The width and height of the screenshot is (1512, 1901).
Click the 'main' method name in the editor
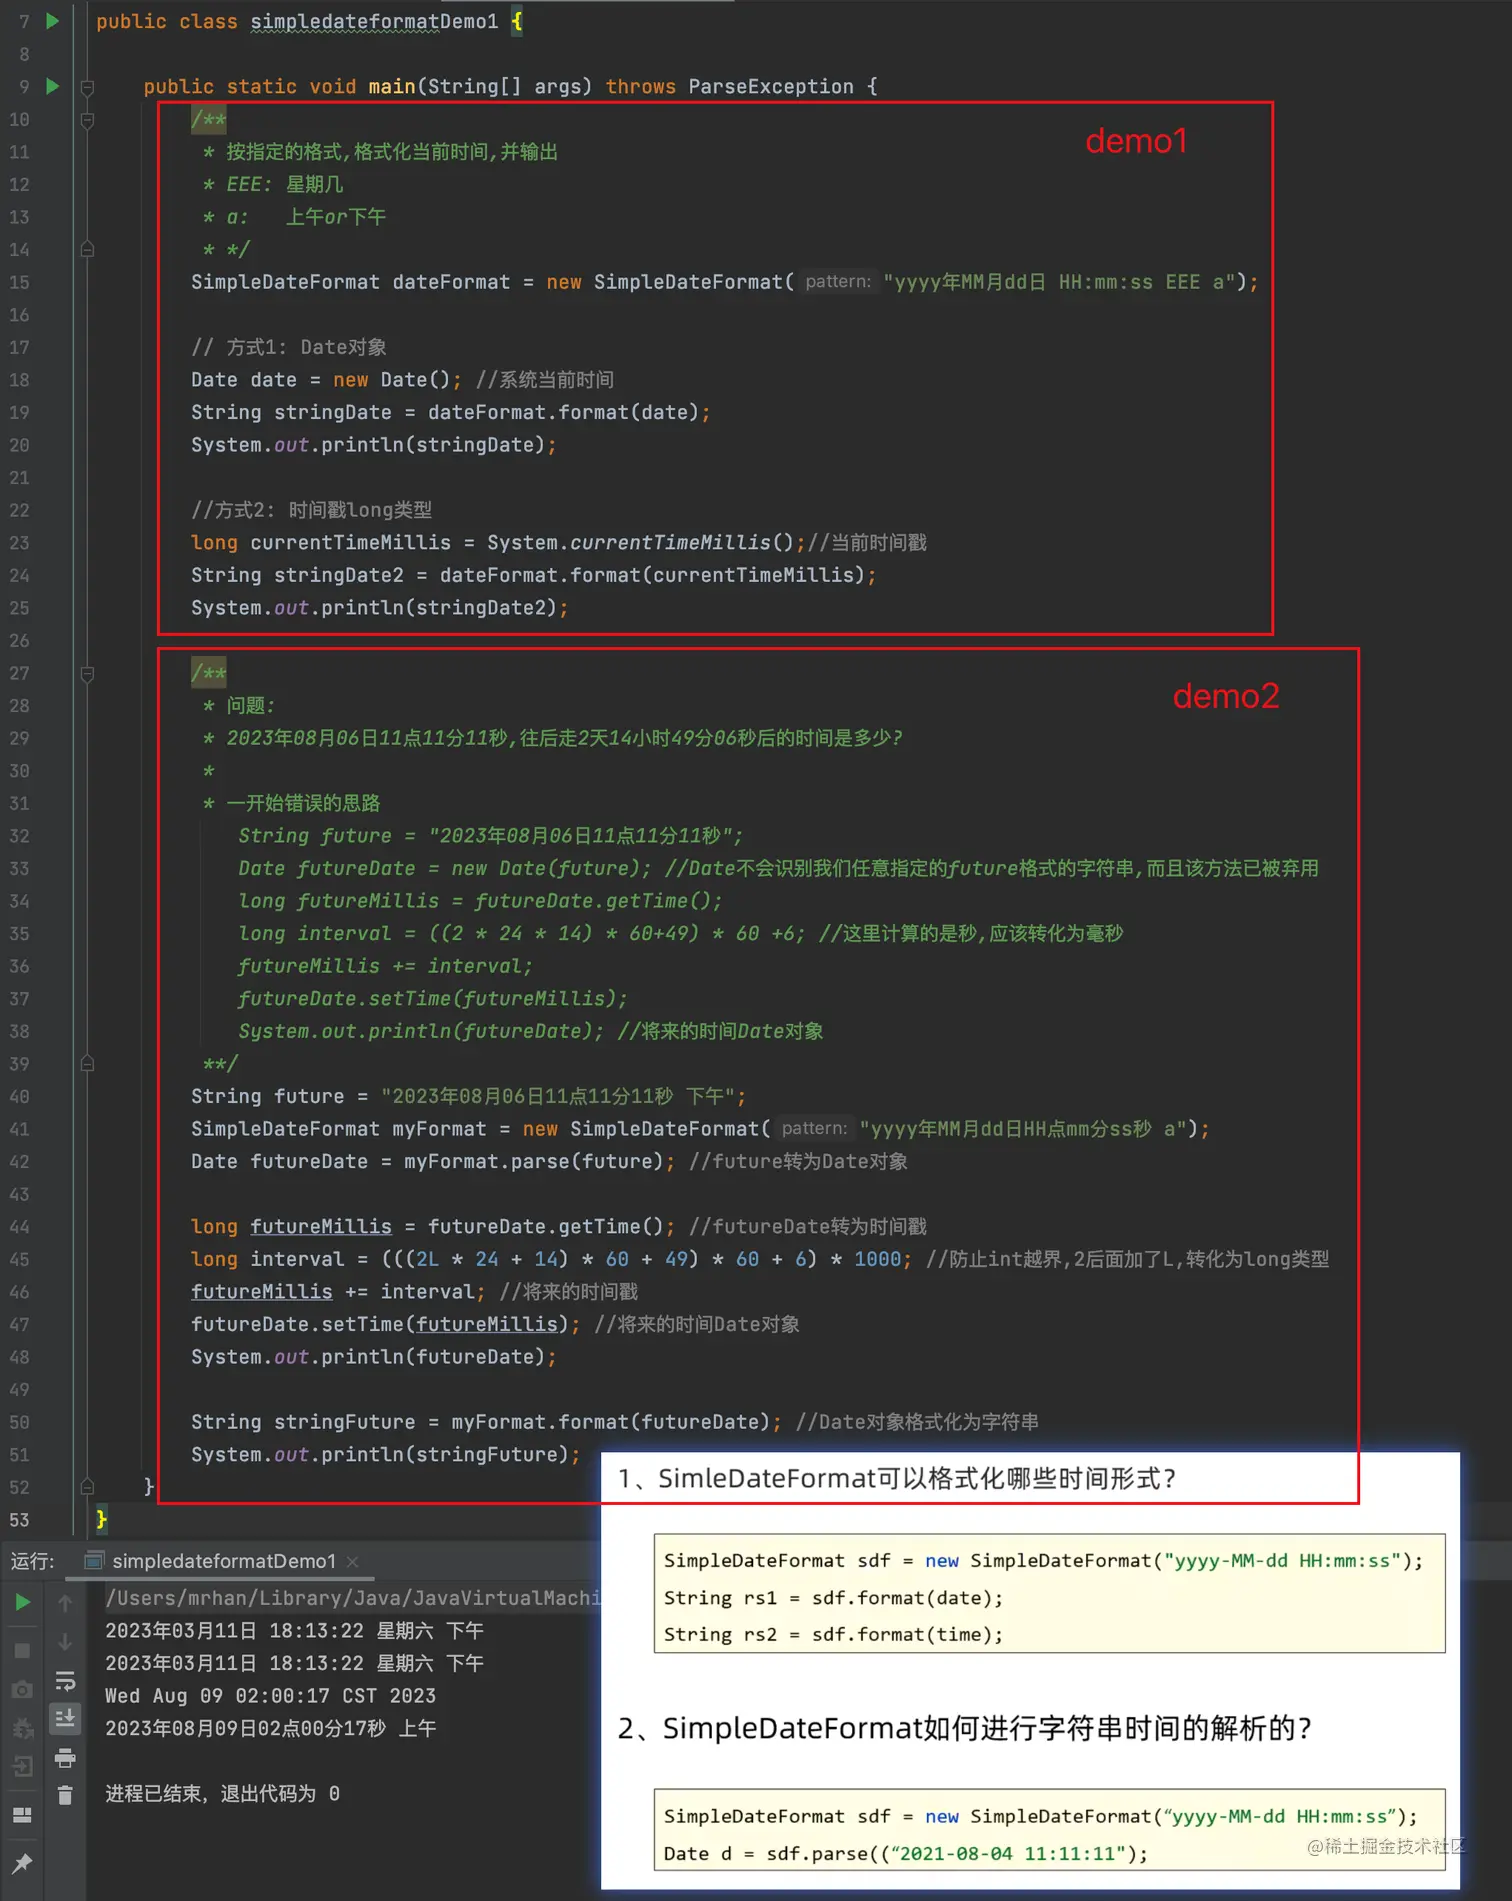pyautogui.click(x=392, y=87)
